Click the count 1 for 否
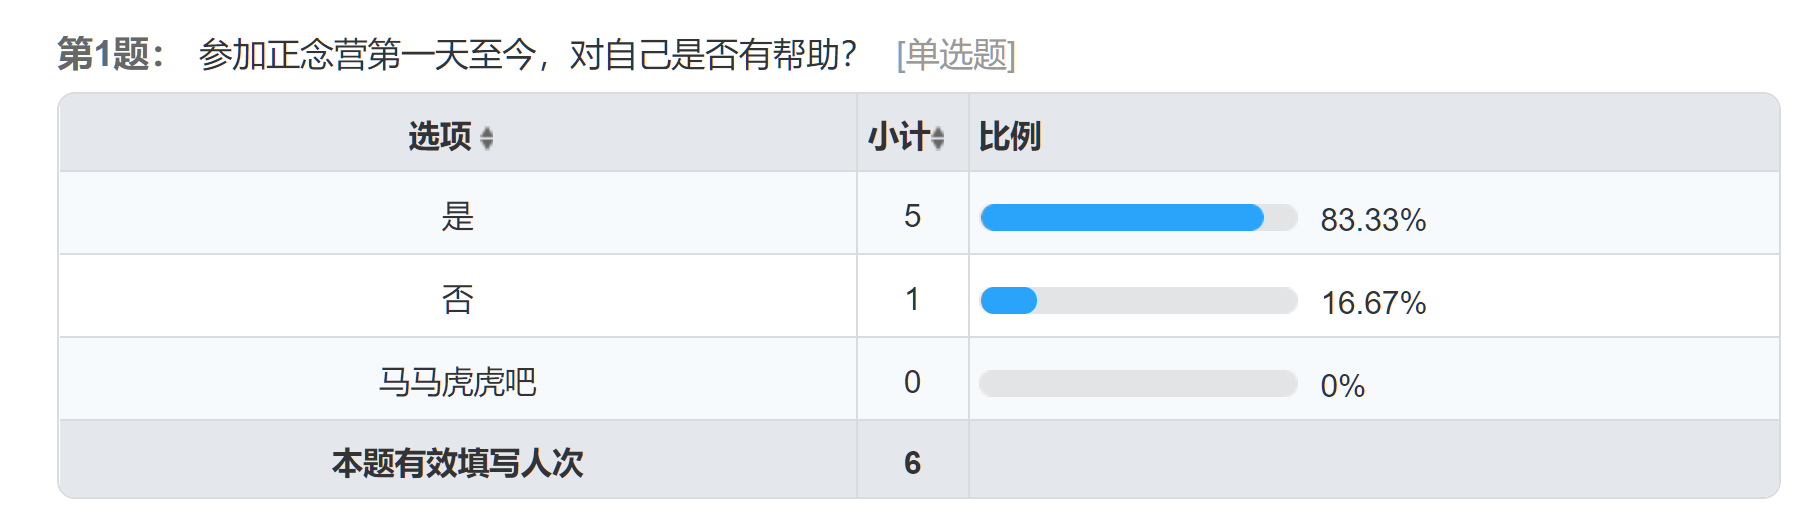The width and height of the screenshot is (1811, 520). (912, 299)
